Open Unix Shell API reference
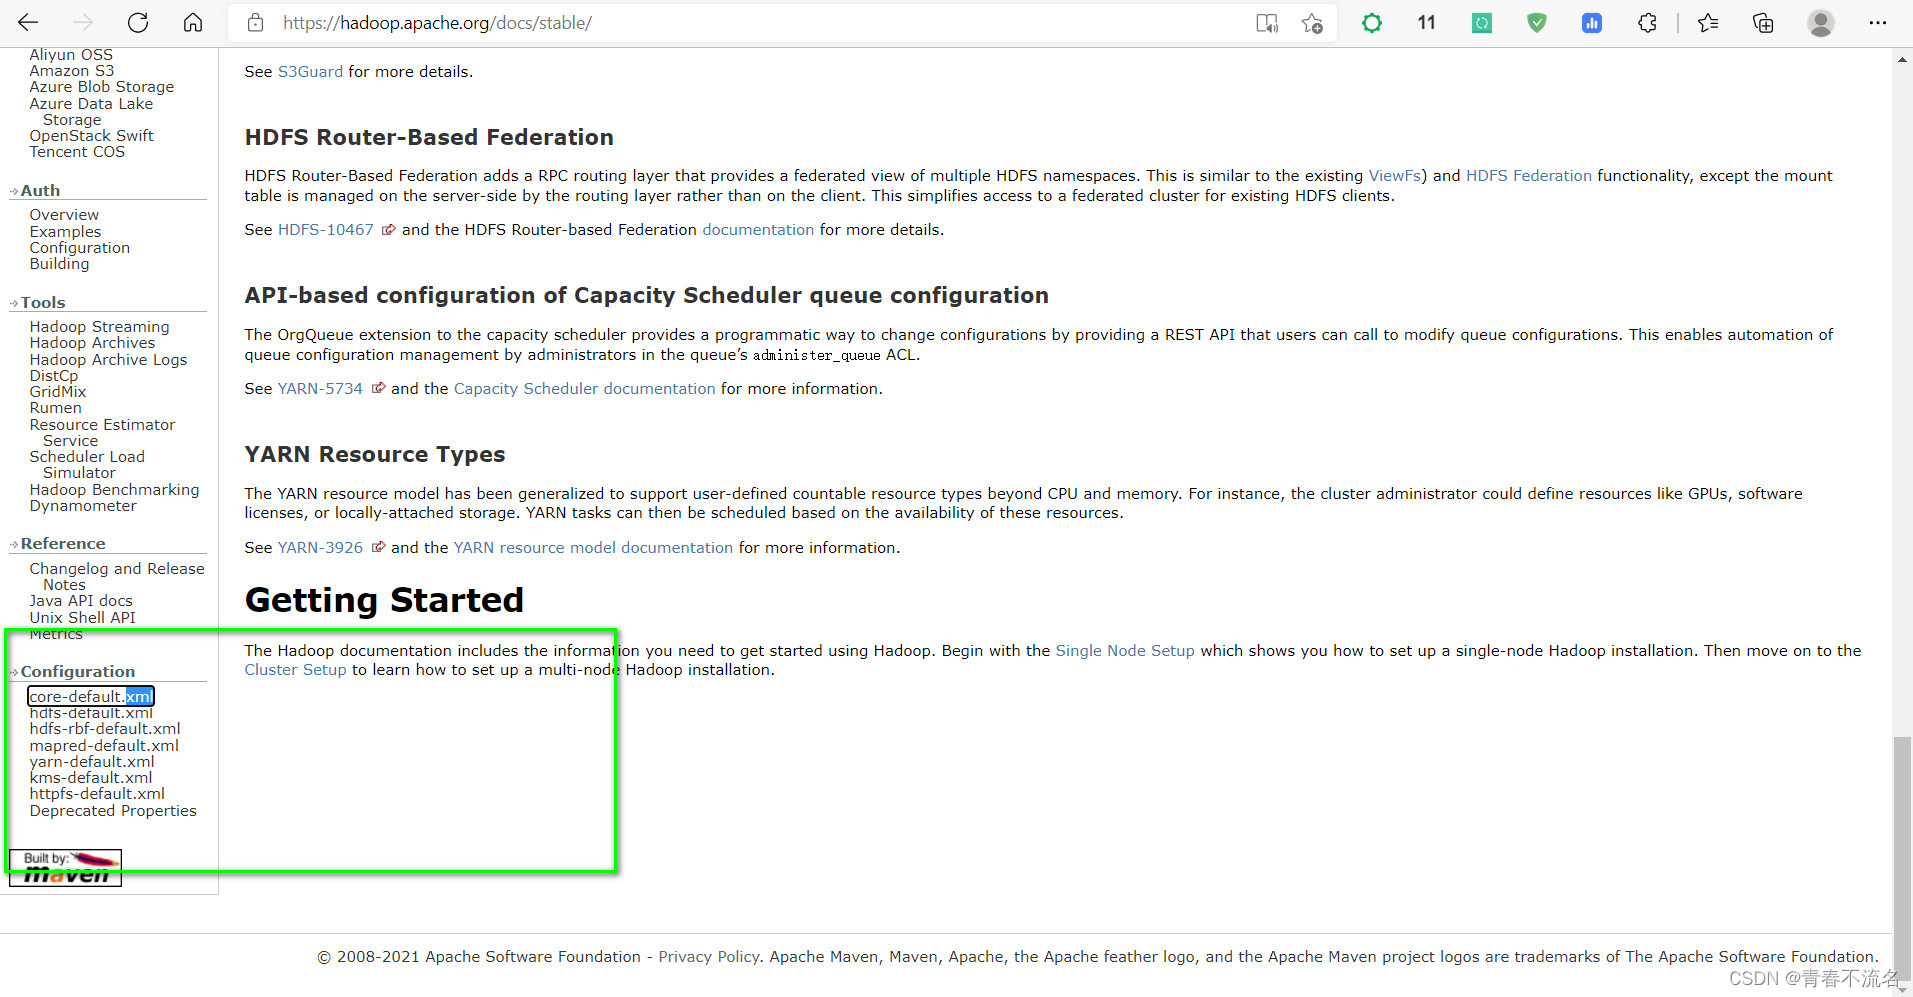The width and height of the screenshot is (1913, 997). [x=82, y=618]
